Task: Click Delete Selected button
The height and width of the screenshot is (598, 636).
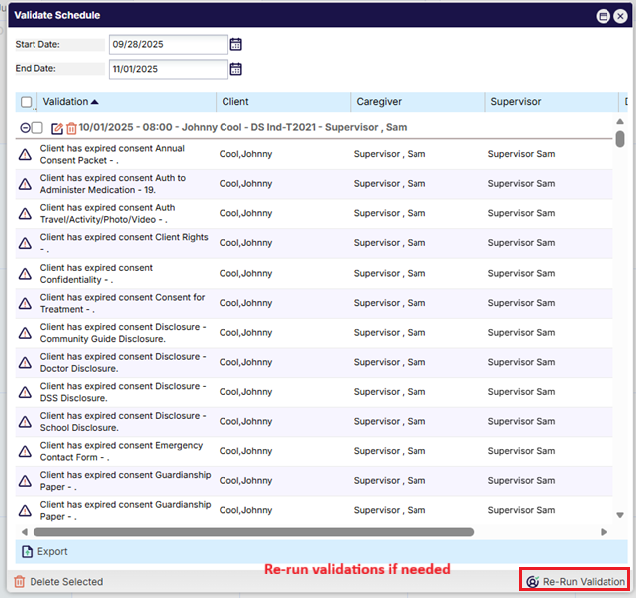Action: pos(59,582)
